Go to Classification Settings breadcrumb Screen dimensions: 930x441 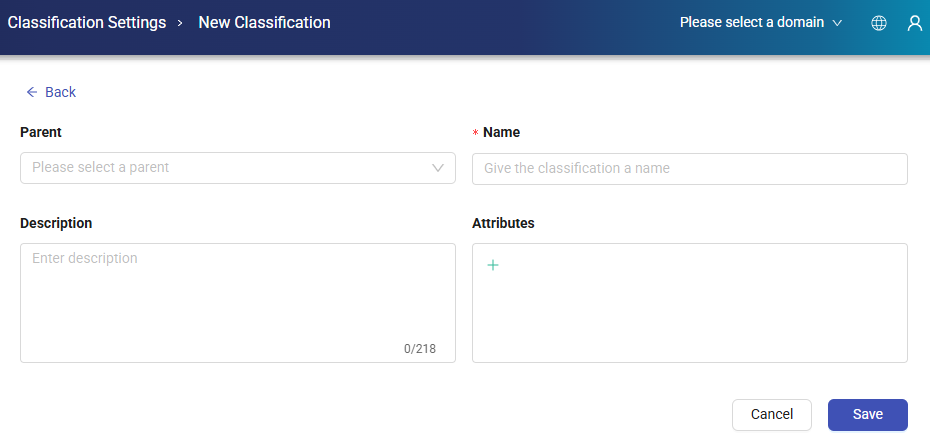coord(87,22)
